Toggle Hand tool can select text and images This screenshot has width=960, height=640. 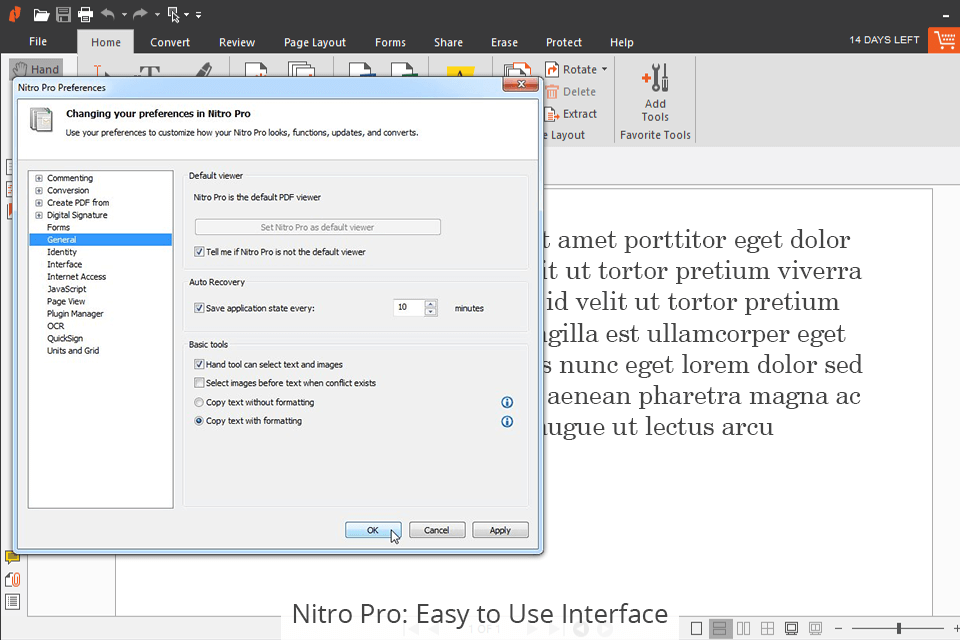click(x=199, y=364)
